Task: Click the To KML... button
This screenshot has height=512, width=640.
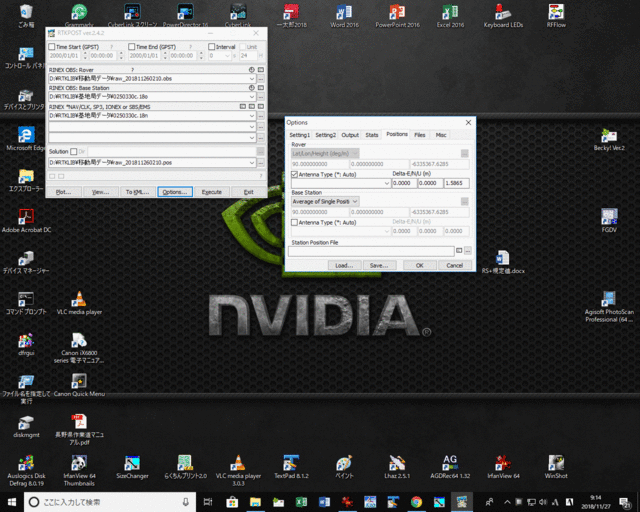Action: (x=137, y=192)
